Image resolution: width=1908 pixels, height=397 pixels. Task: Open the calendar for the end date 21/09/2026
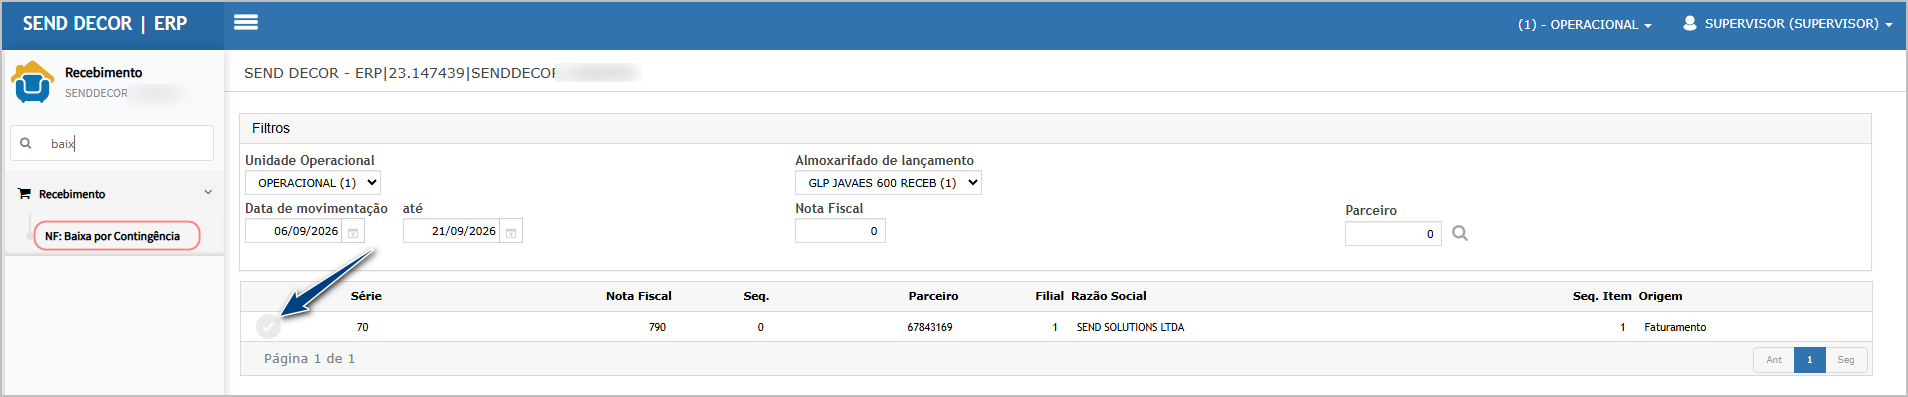[x=511, y=232]
